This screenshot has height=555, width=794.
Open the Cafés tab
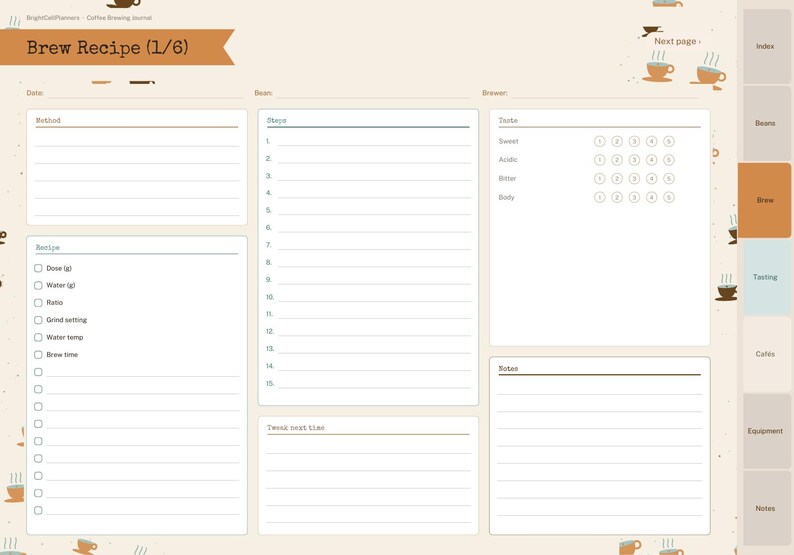[x=765, y=354]
